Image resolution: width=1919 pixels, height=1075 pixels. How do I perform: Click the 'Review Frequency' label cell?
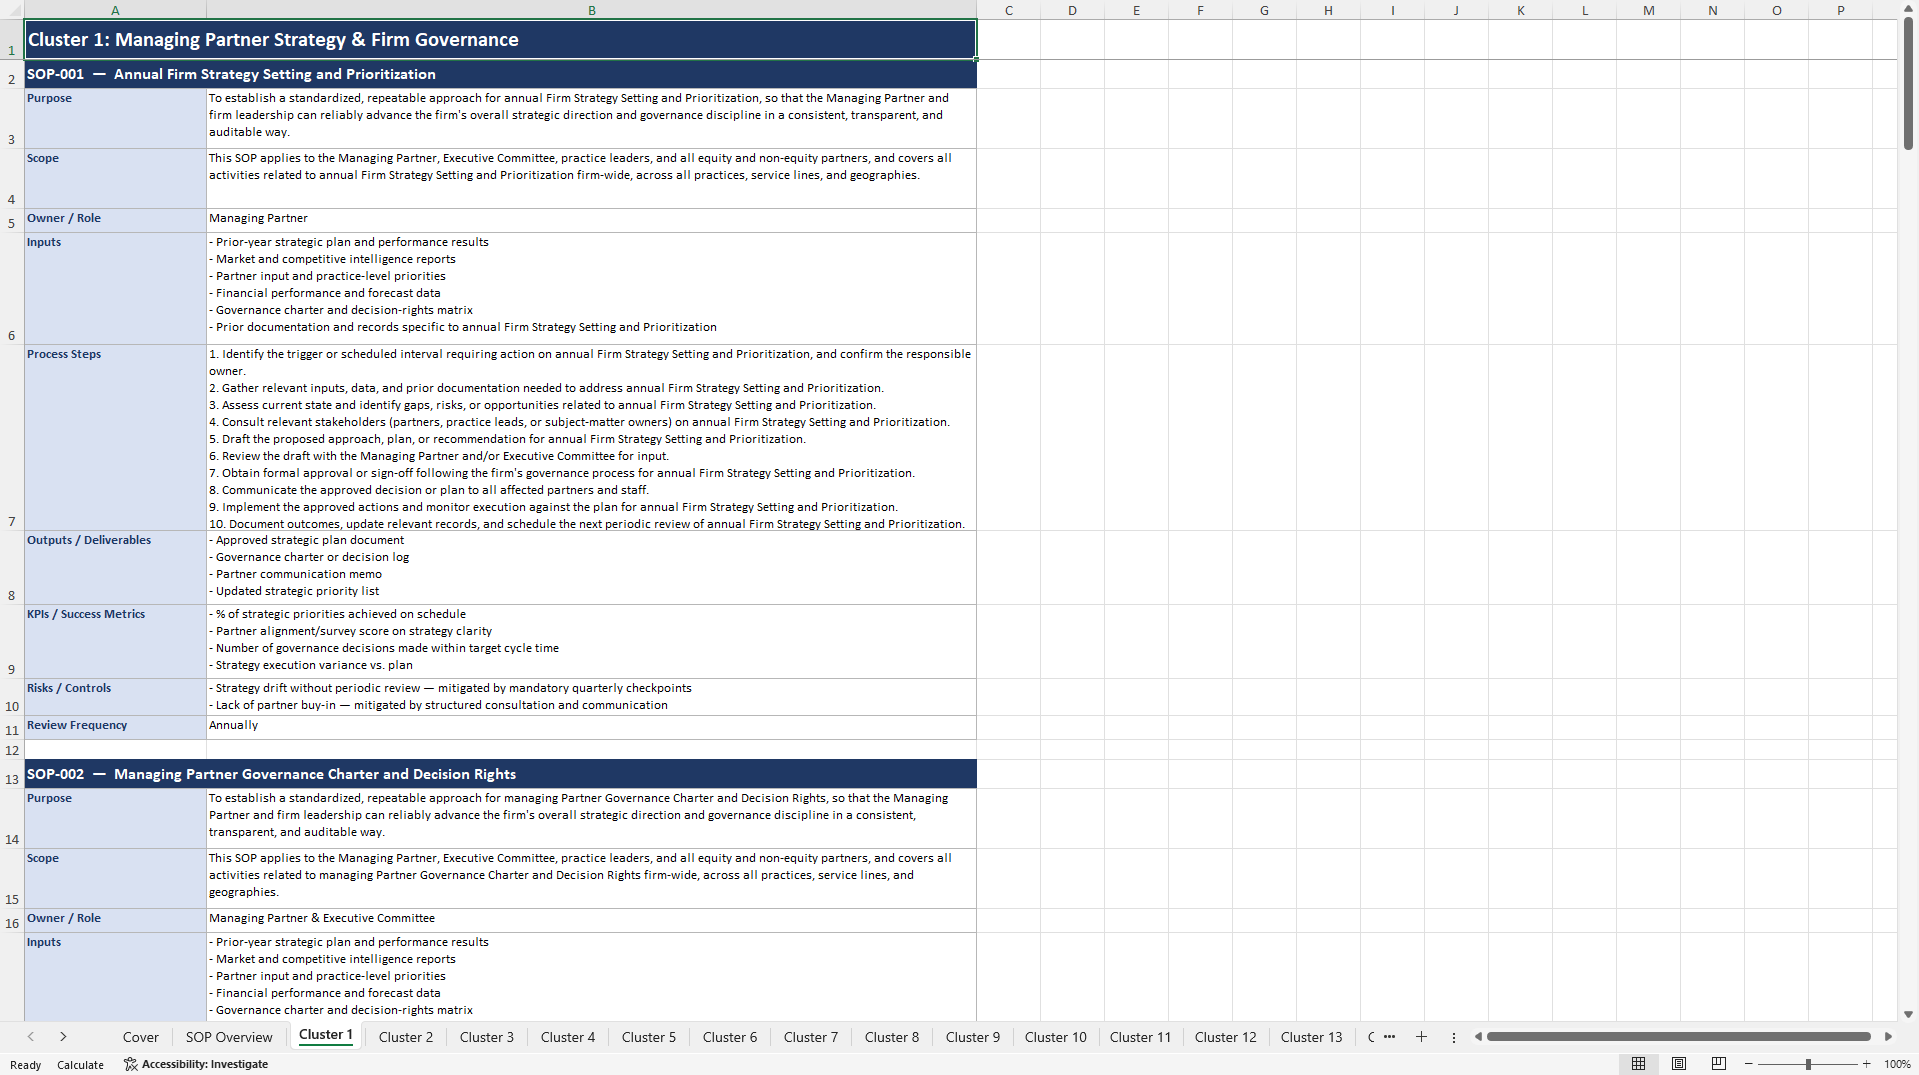(115, 727)
